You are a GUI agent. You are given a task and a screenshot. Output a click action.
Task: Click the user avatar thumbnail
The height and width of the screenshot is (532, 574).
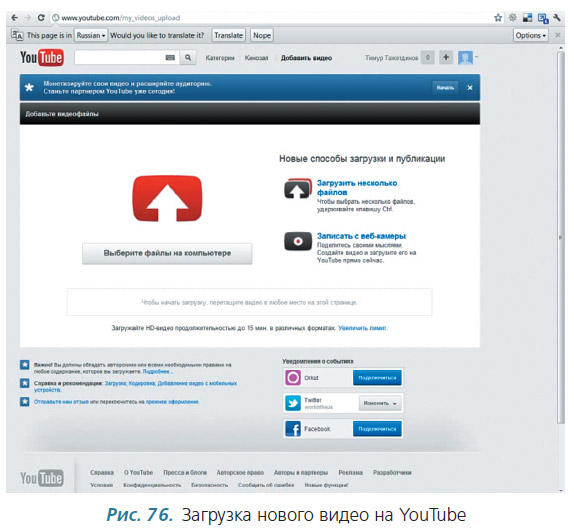click(x=465, y=58)
